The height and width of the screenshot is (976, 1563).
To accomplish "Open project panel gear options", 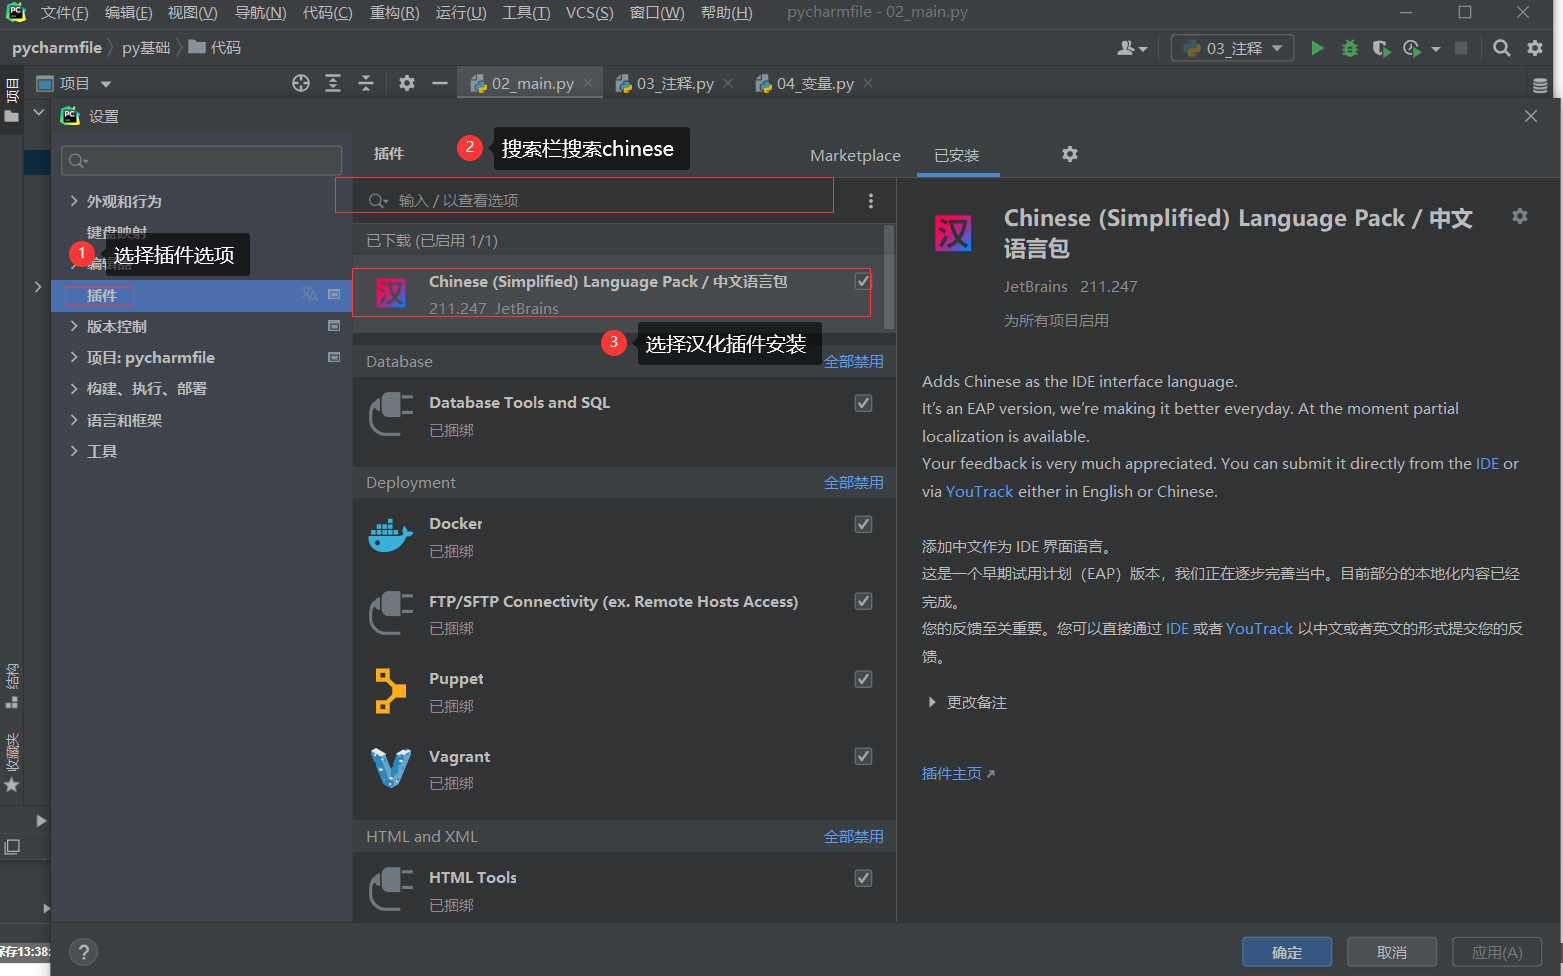I will [407, 83].
